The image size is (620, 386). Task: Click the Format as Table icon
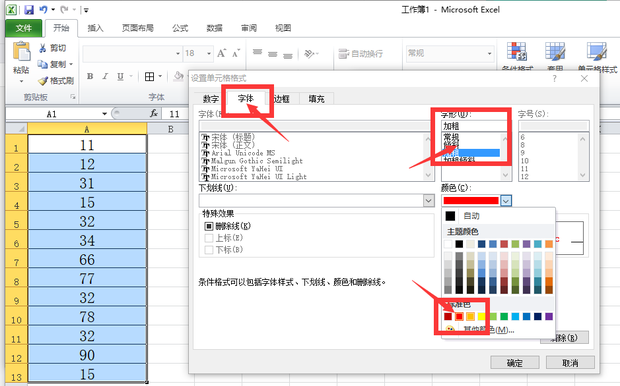click(x=555, y=51)
